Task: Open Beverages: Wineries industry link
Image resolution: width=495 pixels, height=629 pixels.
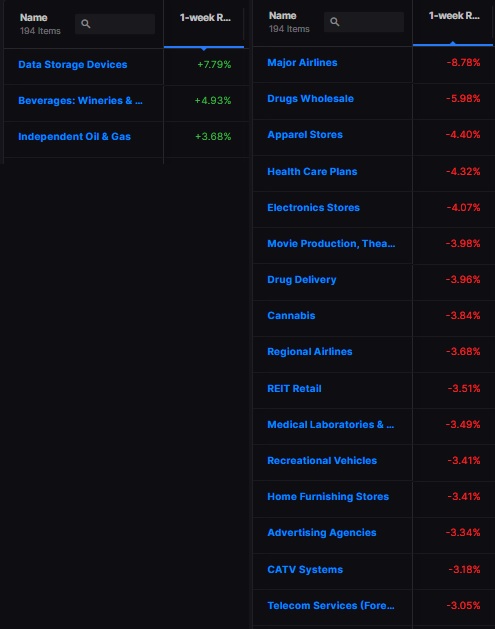Action: [x=80, y=100]
